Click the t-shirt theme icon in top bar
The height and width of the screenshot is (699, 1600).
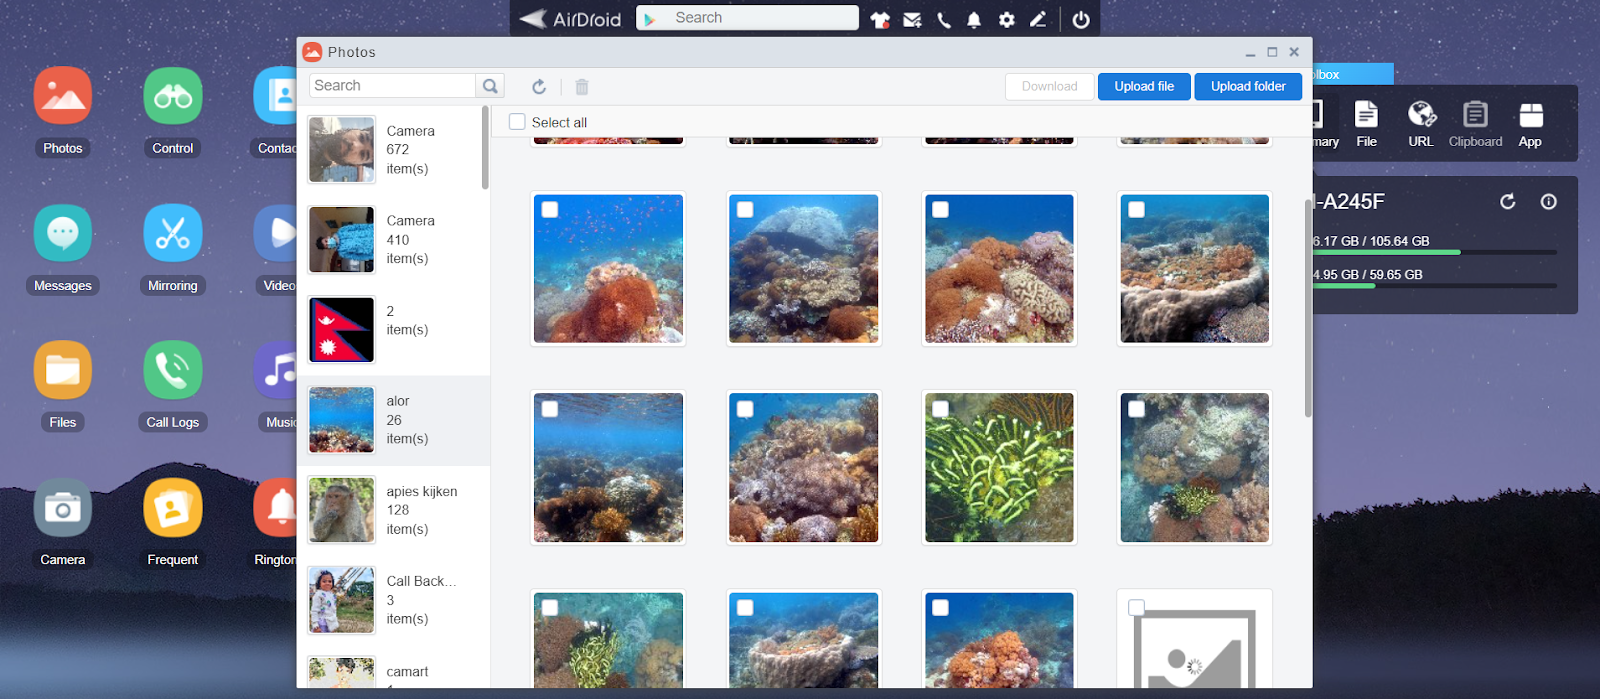(x=880, y=19)
